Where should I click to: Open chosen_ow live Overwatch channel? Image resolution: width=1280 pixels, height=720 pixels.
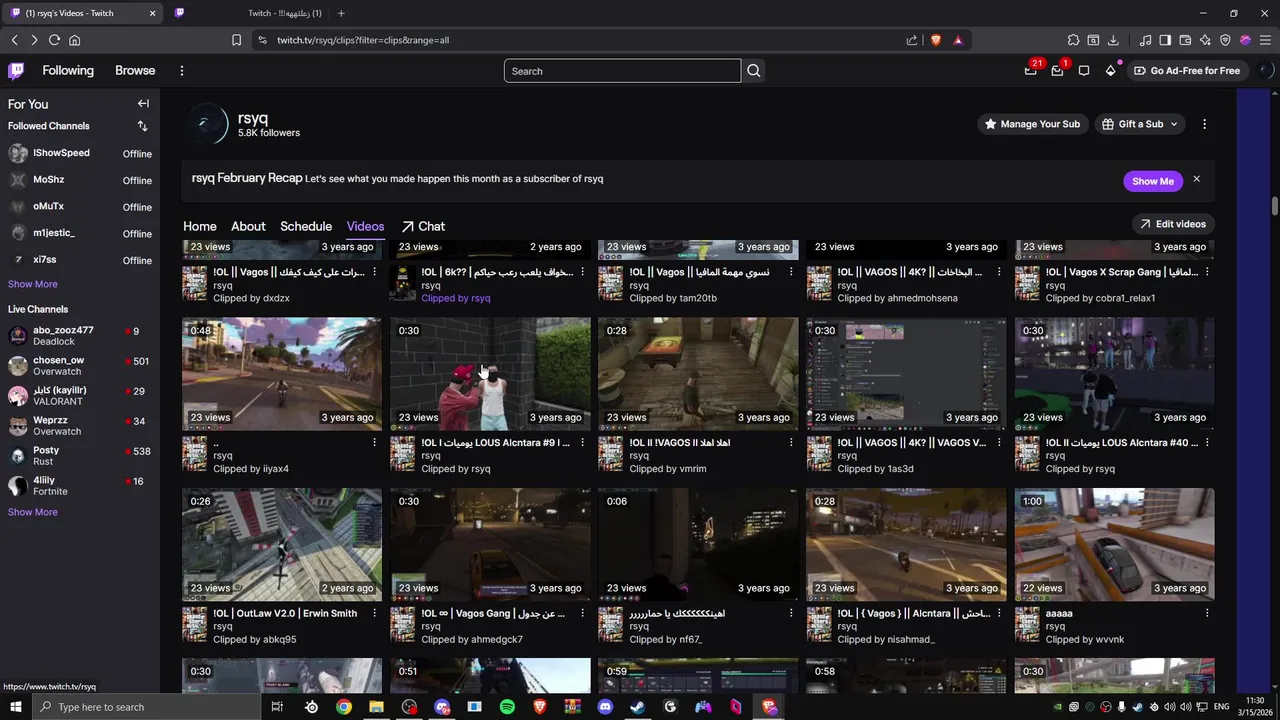click(x=80, y=366)
